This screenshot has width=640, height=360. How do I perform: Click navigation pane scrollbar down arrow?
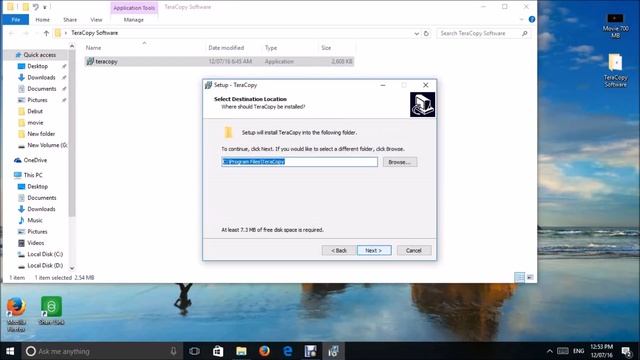click(72, 268)
